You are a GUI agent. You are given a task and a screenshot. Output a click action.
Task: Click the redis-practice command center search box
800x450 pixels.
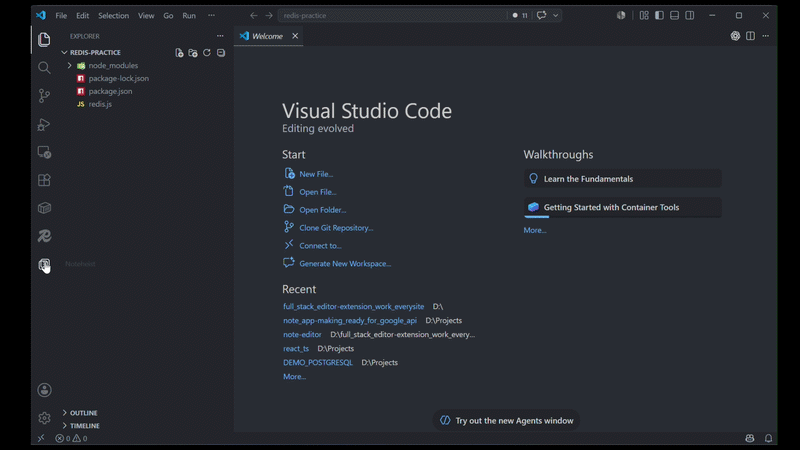point(392,15)
